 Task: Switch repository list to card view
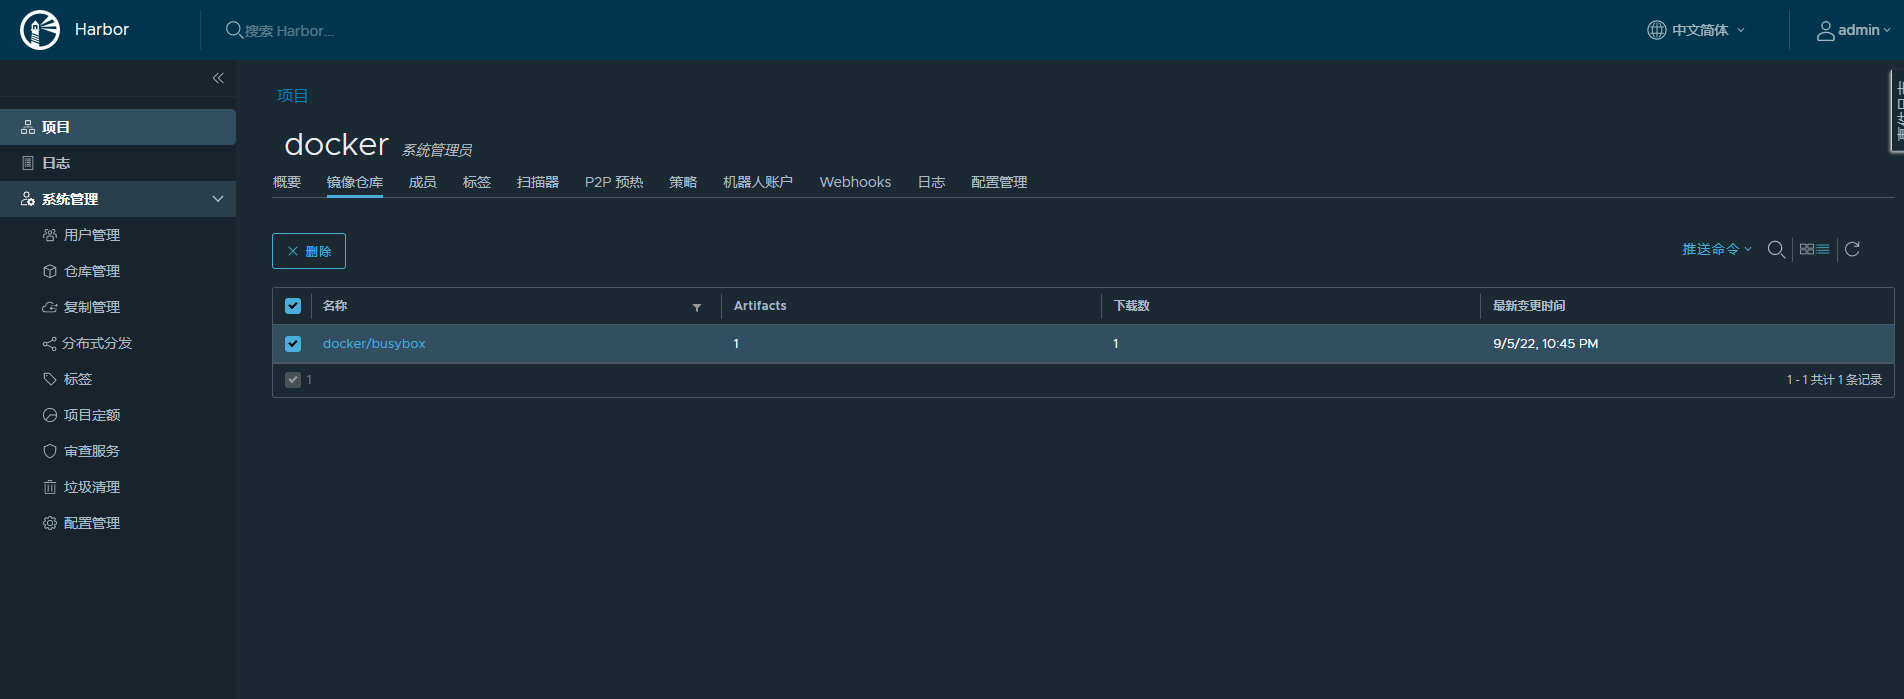(x=1807, y=250)
